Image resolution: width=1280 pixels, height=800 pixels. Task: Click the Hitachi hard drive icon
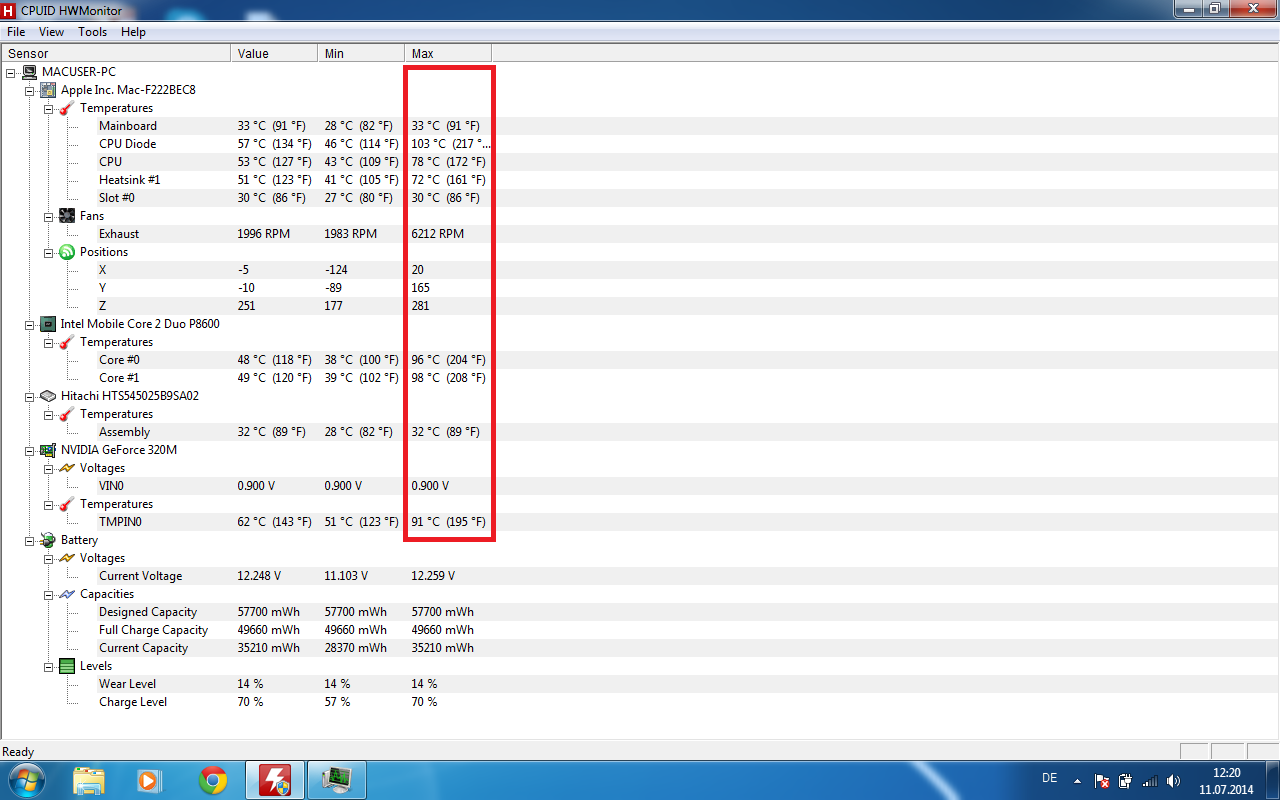point(48,396)
